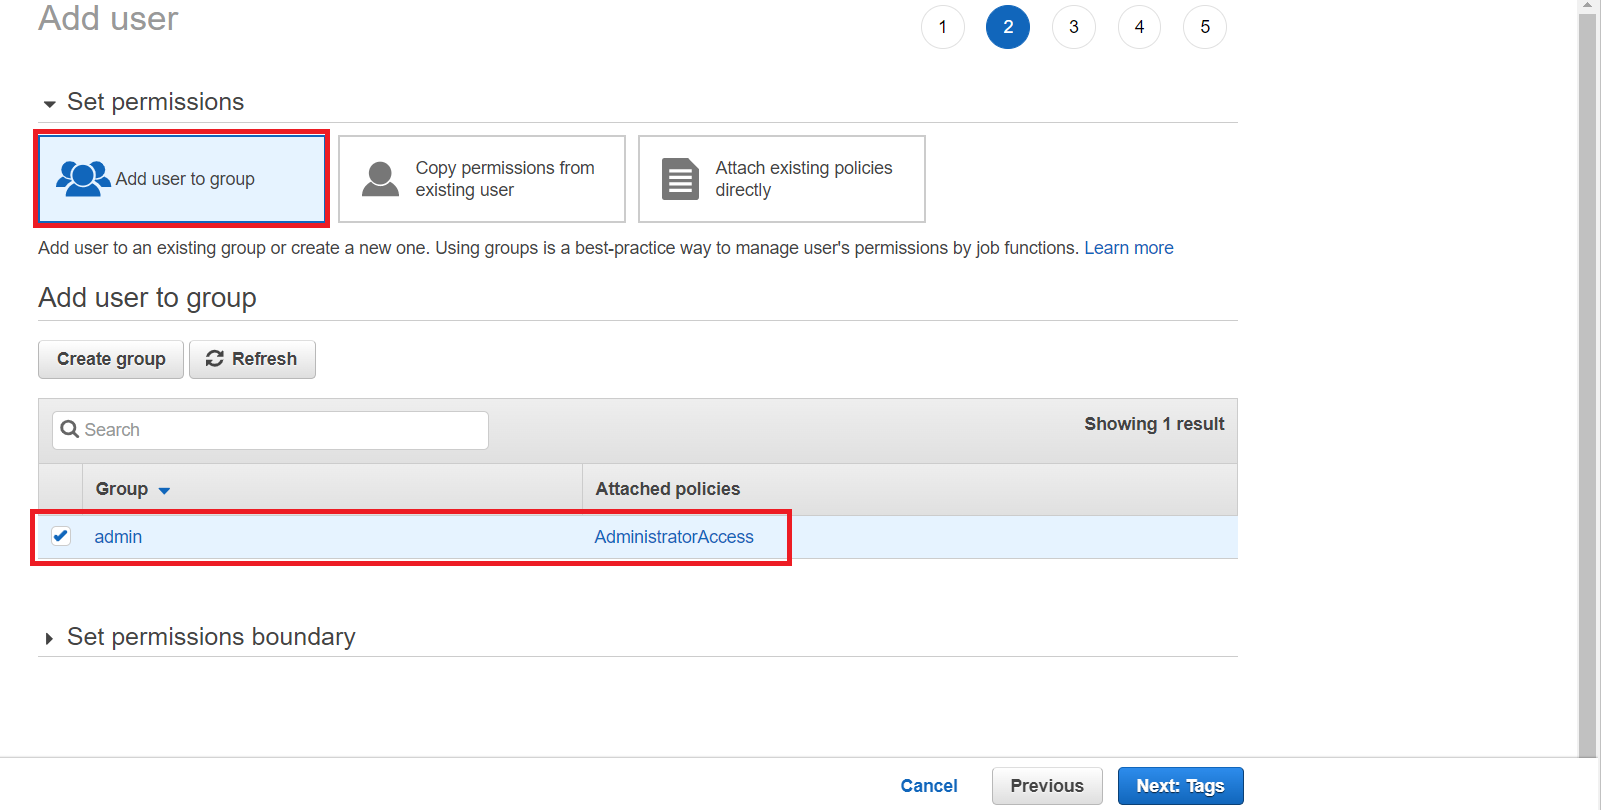Click the Showing 1 result text
The height and width of the screenshot is (810, 1601).
click(x=1154, y=424)
